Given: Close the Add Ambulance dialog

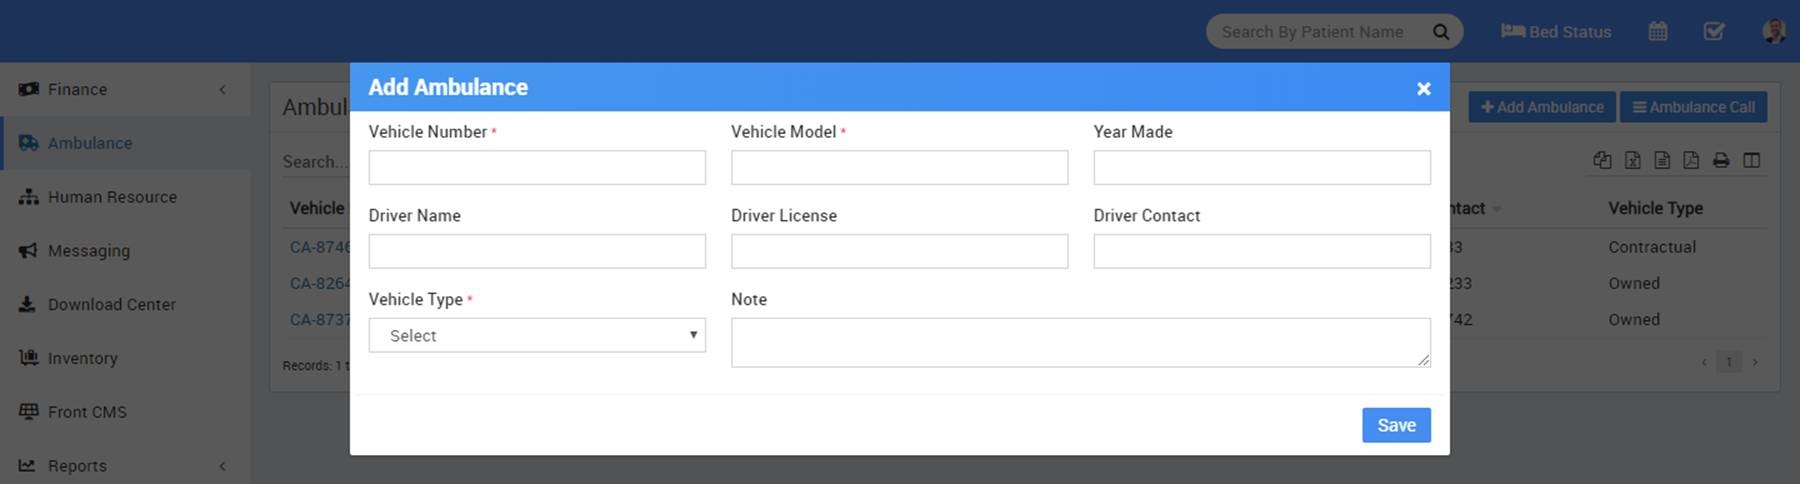Looking at the screenshot, I should coord(1423,89).
